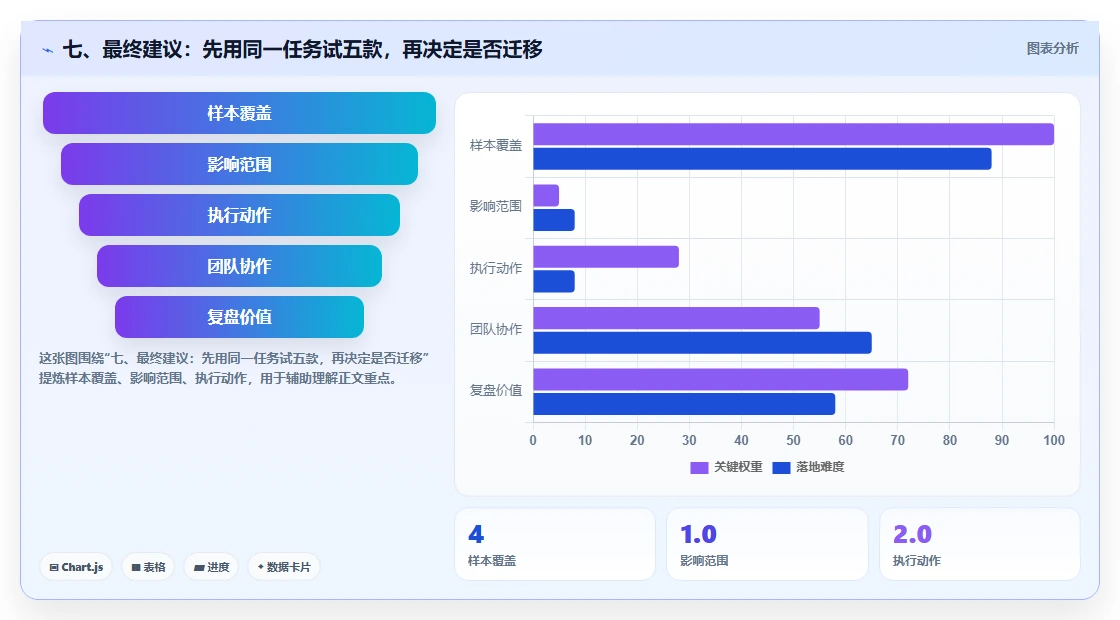Click the 进度 tag chip
Image resolution: width=1120 pixels, height=620 pixels.
[x=211, y=567]
